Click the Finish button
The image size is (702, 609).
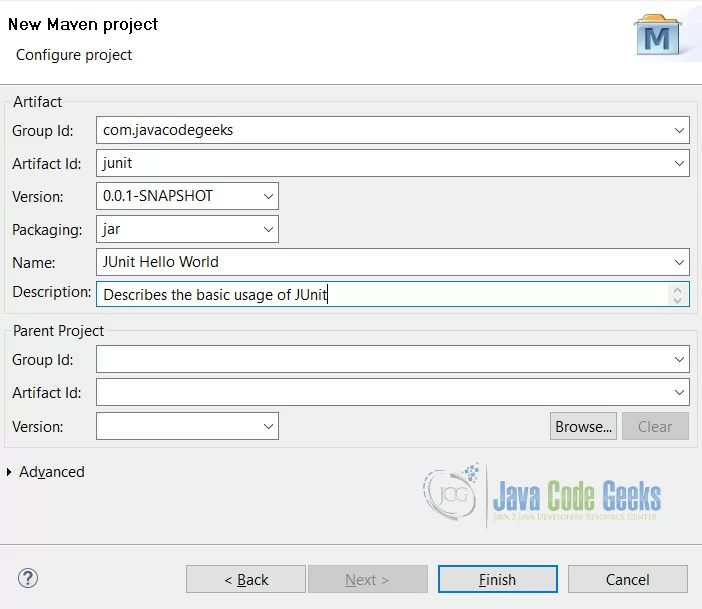tap(497, 579)
